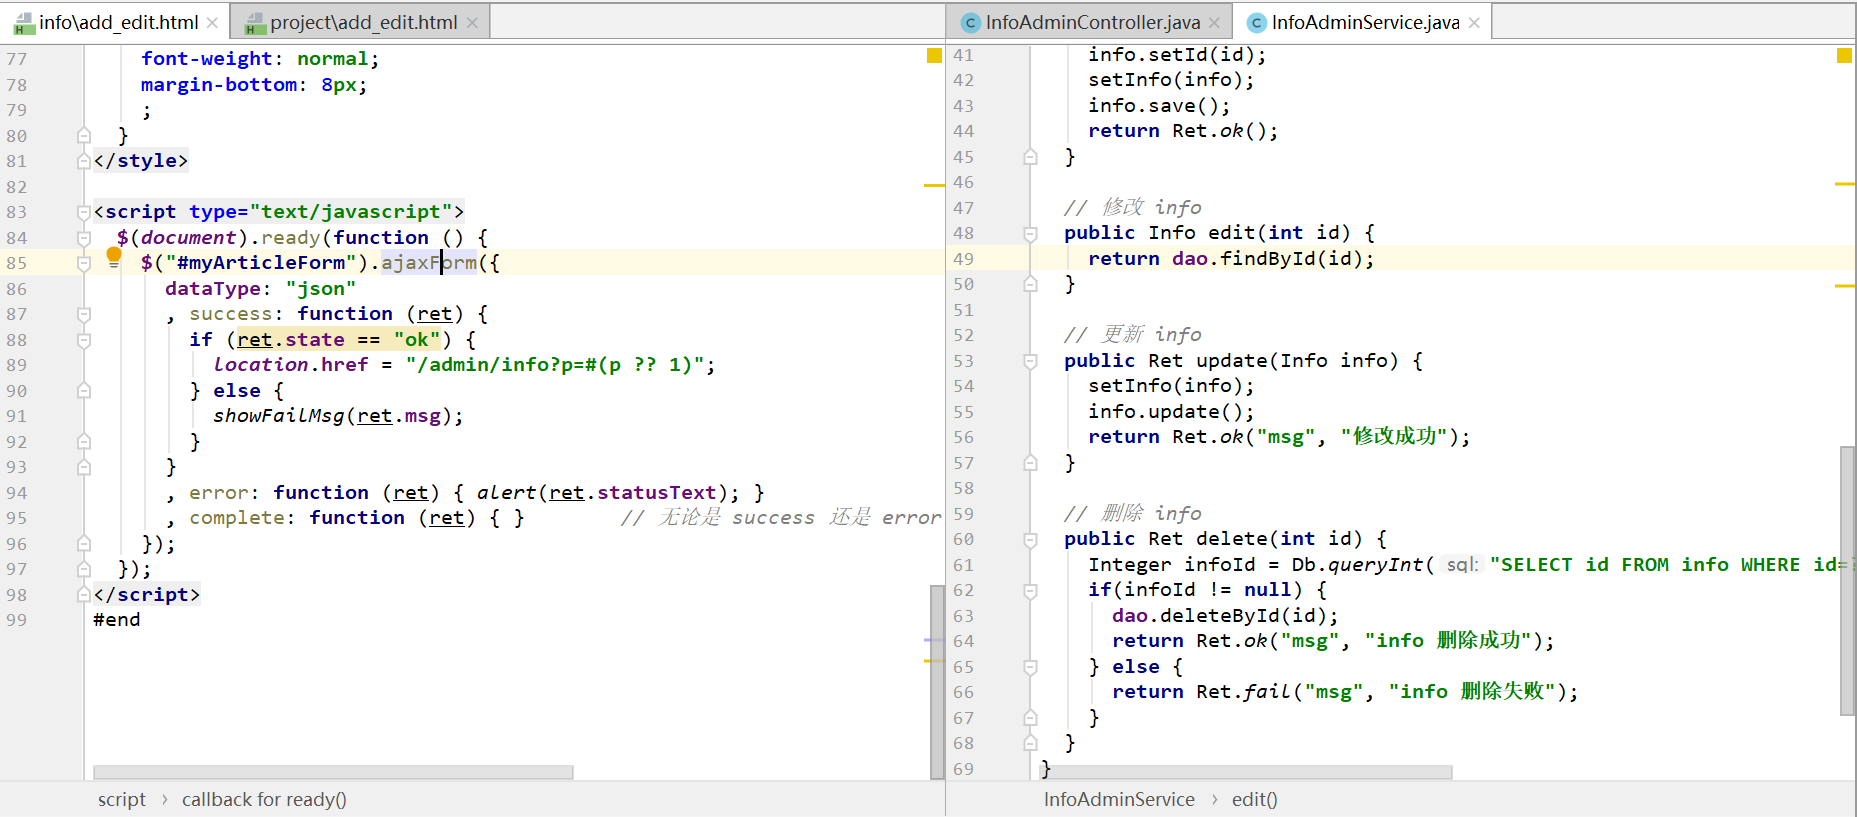Image resolution: width=1857 pixels, height=817 pixels.
Task: Click the else fold marker at line 65
Action: [1030, 667]
